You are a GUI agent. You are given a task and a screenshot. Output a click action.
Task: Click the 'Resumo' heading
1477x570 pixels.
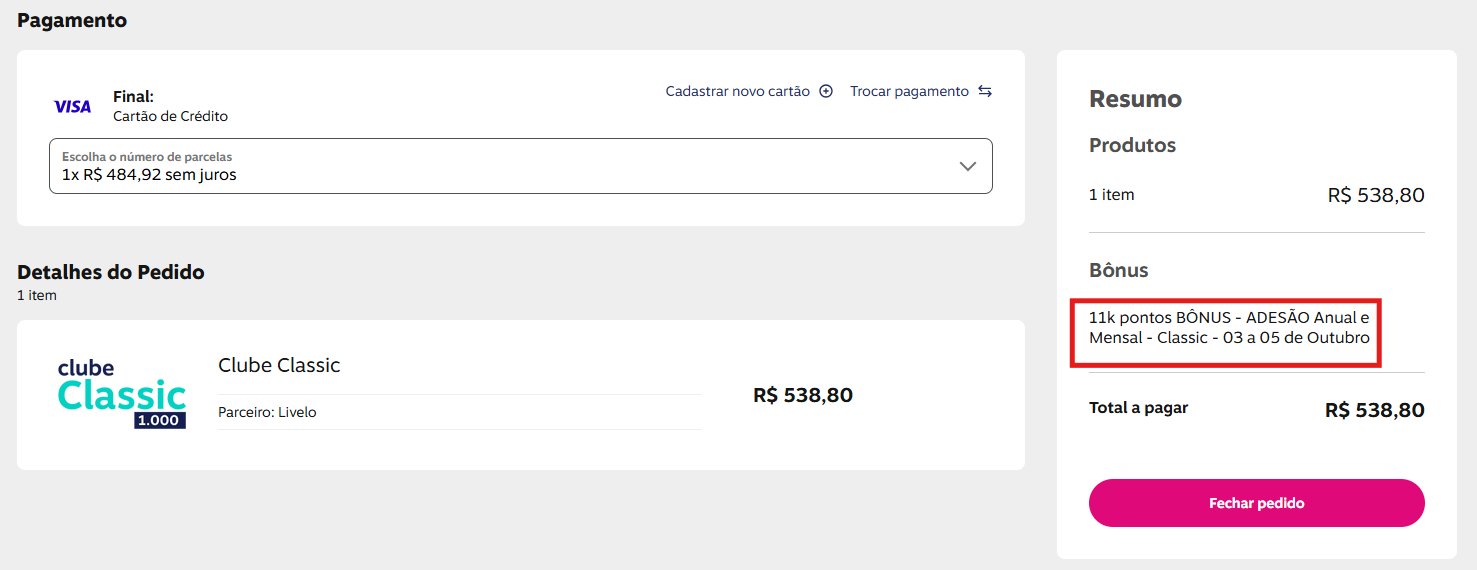point(1135,99)
